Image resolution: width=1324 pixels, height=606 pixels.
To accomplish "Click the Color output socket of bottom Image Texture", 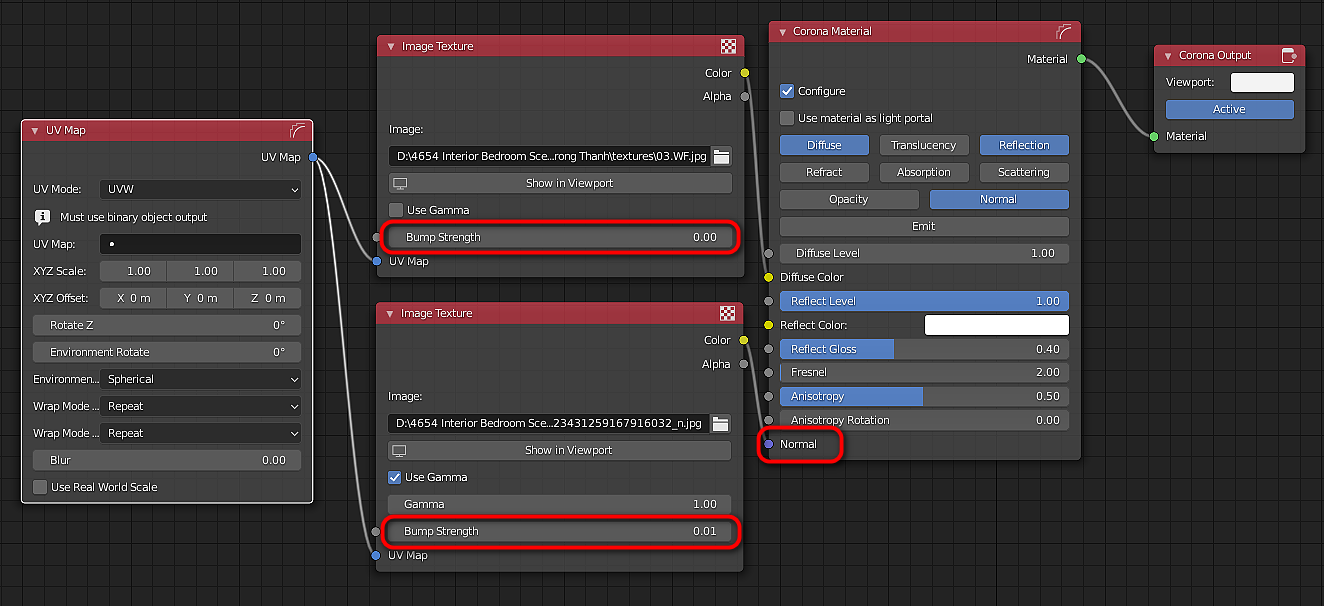I will (744, 340).
